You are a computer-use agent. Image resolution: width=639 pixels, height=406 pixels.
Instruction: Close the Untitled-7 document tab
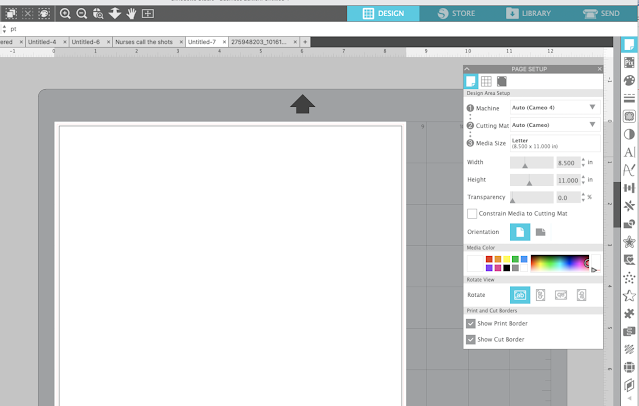point(224,42)
